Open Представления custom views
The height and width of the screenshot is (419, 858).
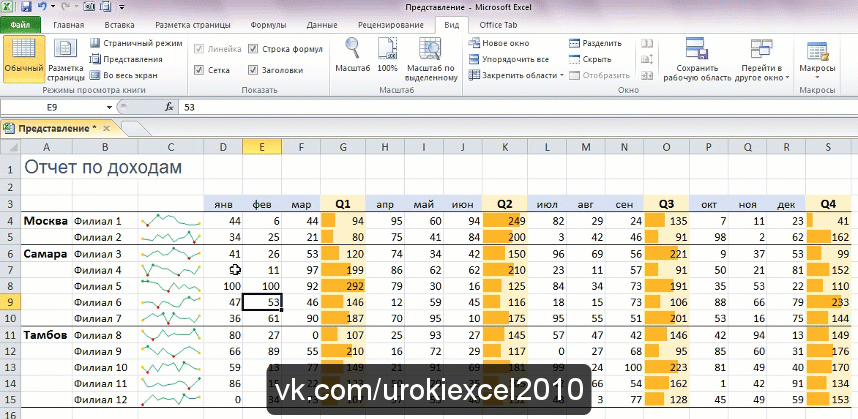point(126,59)
